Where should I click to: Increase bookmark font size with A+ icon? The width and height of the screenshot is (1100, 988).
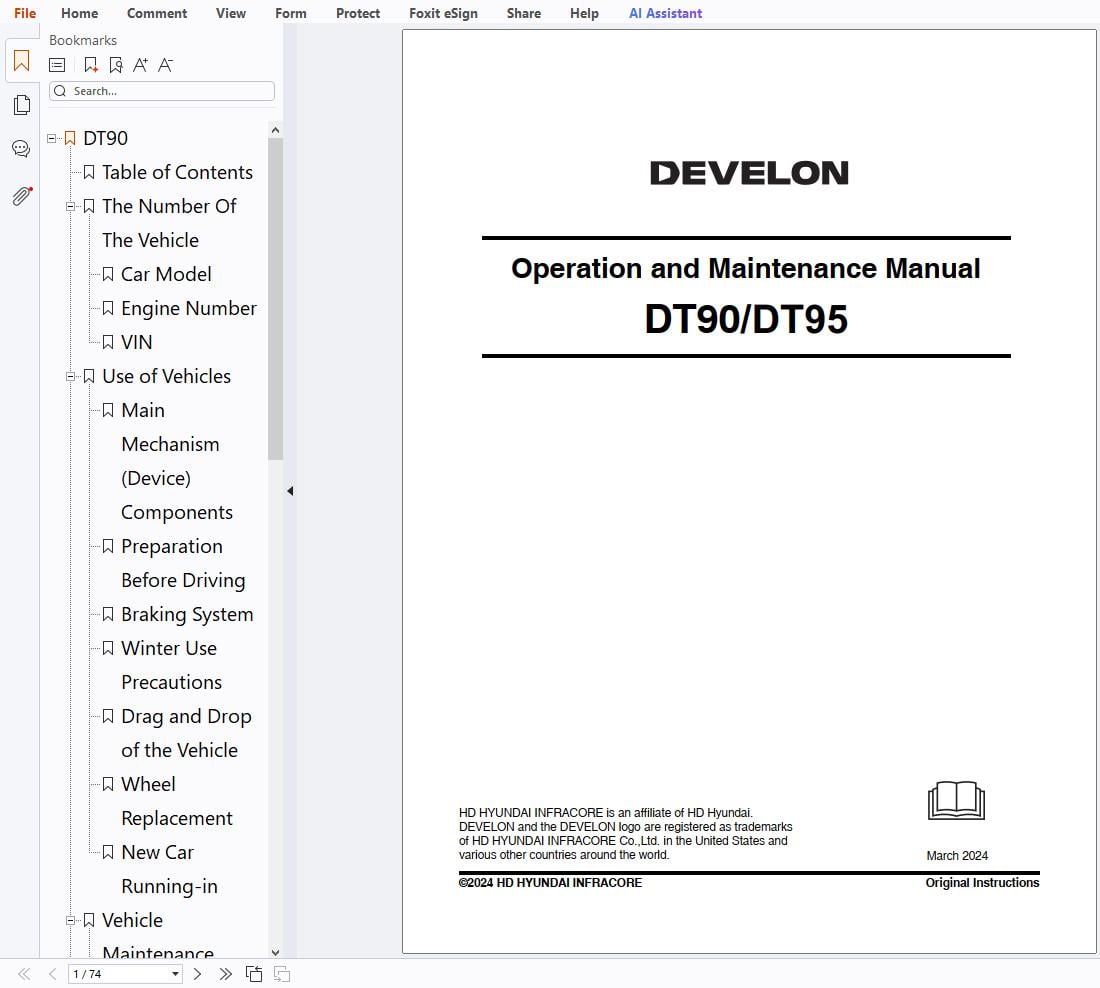(x=140, y=65)
